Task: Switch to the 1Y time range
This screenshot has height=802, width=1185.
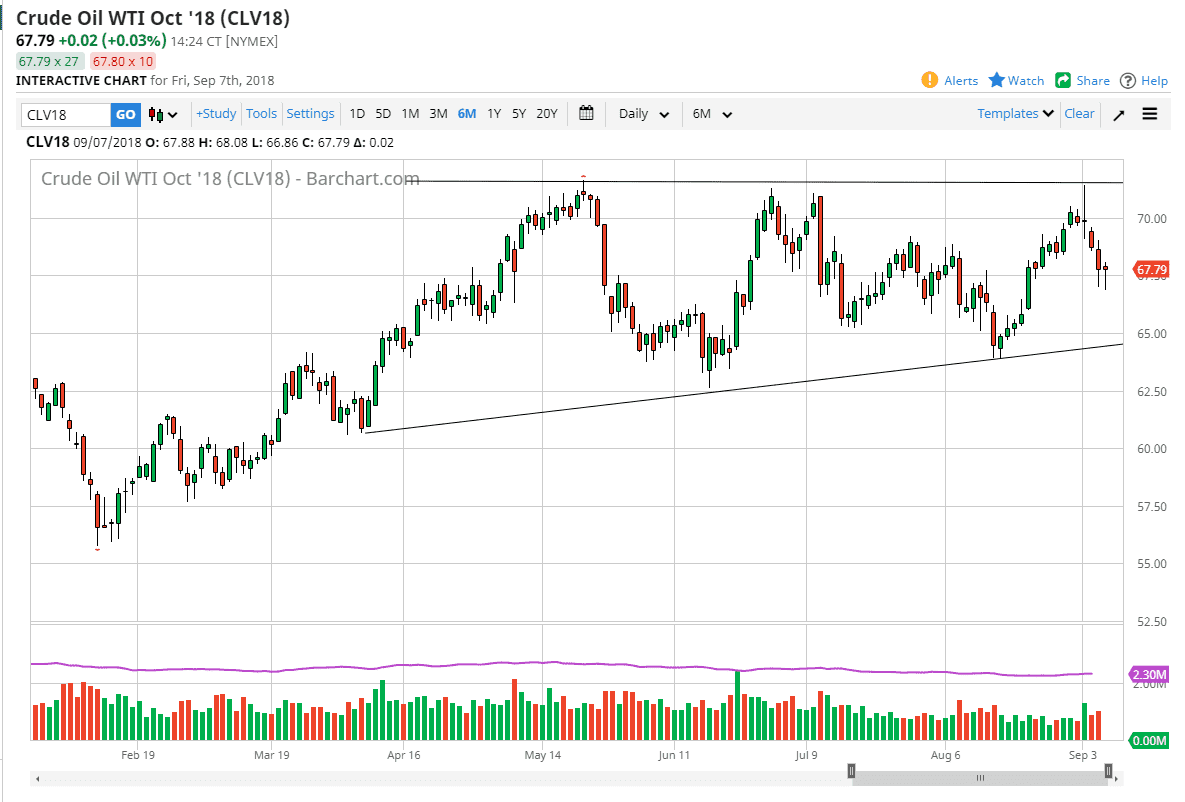Action: click(494, 113)
